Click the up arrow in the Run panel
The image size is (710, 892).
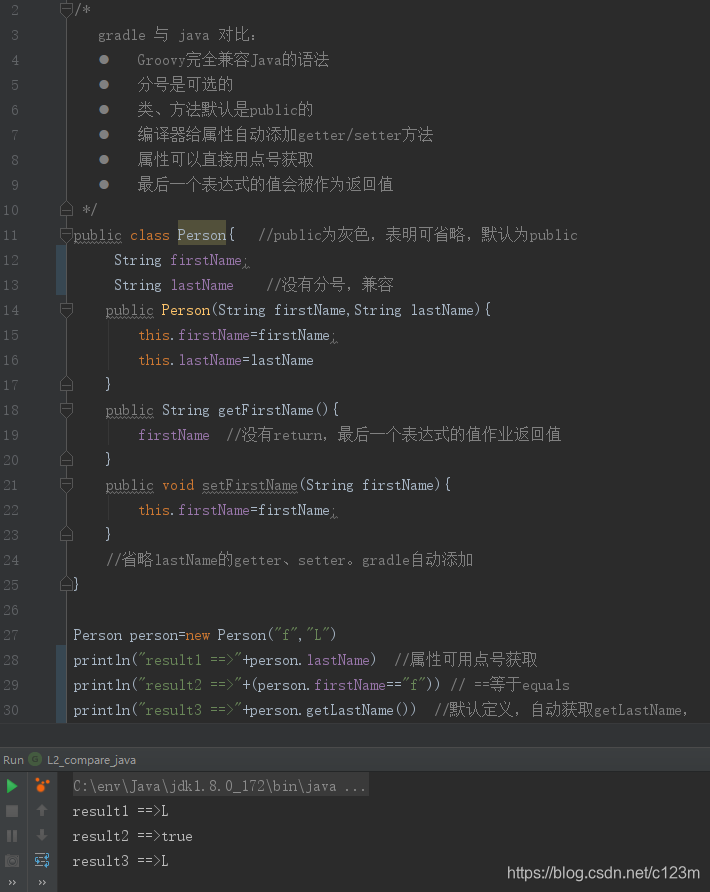[x=42, y=811]
